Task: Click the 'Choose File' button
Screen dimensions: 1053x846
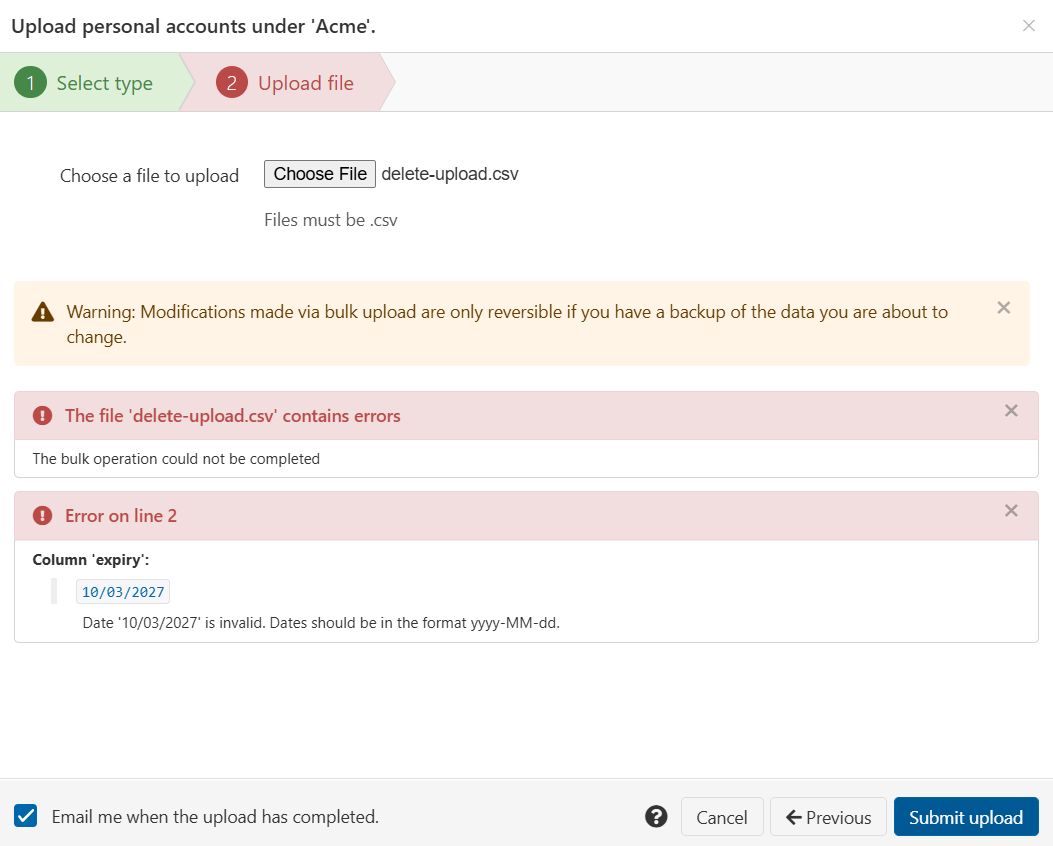Action: (319, 174)
